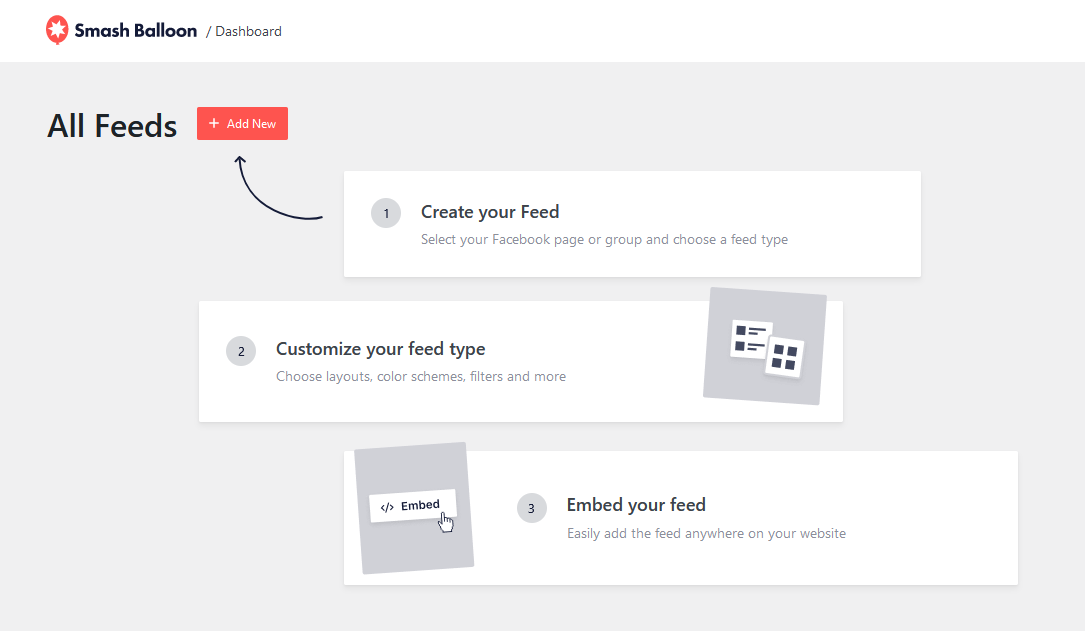
Task: Select the Embed your feed title
Action: 636,505
